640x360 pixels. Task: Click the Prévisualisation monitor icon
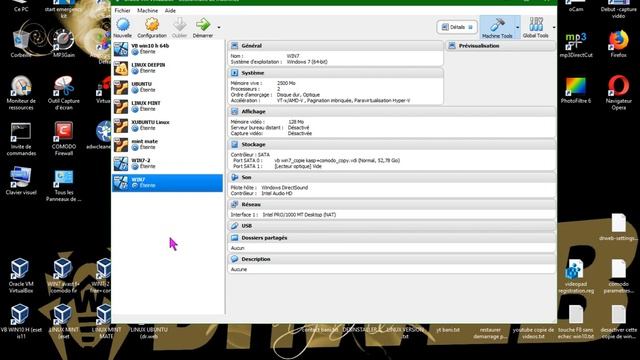click(x=452, y=46)
